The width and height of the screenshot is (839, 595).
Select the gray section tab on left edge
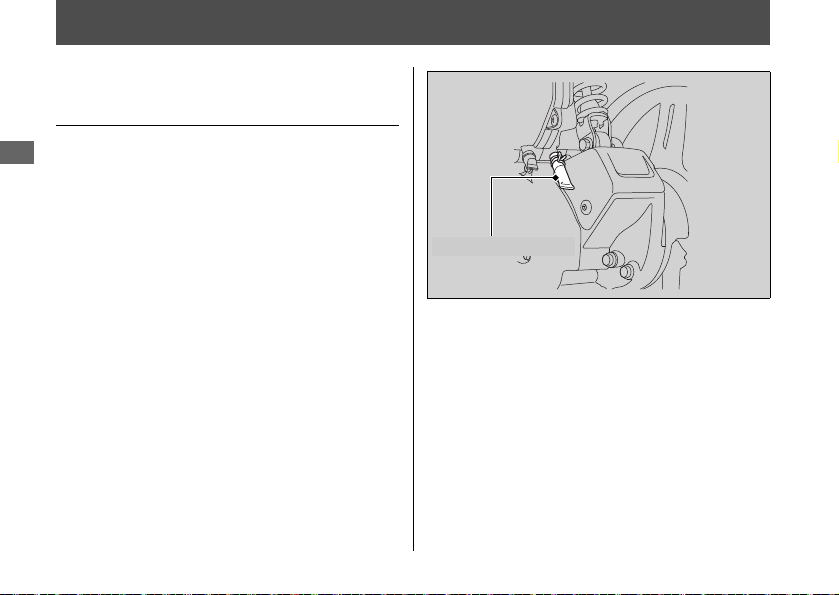coord(17,152)
